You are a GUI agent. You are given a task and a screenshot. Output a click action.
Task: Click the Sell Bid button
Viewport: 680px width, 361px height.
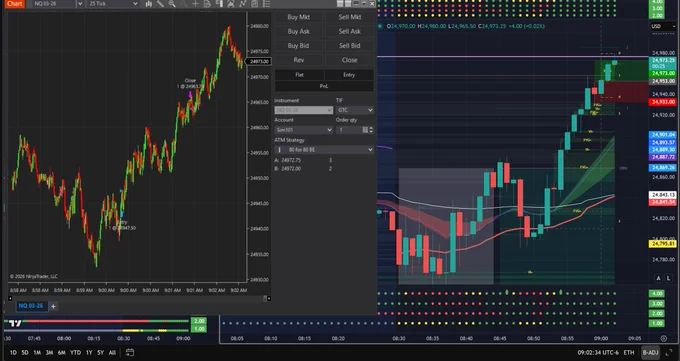pos(350,46)
